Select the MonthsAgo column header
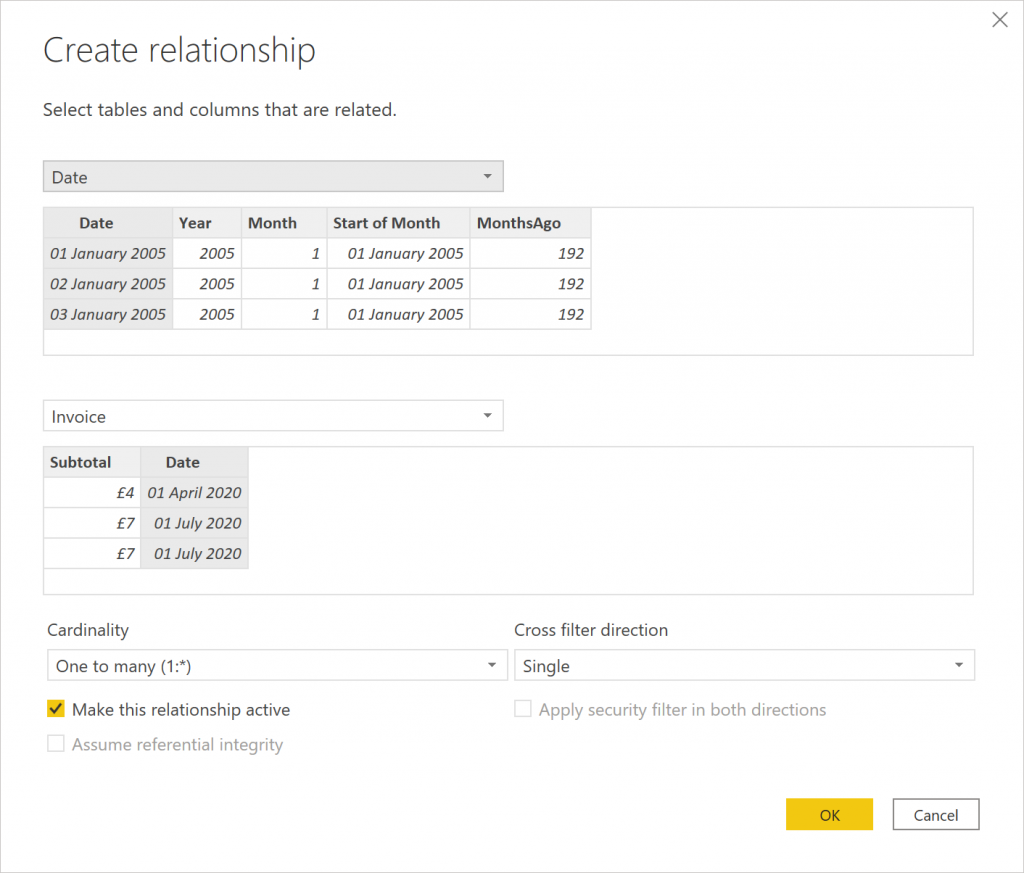 click(530, 223)
